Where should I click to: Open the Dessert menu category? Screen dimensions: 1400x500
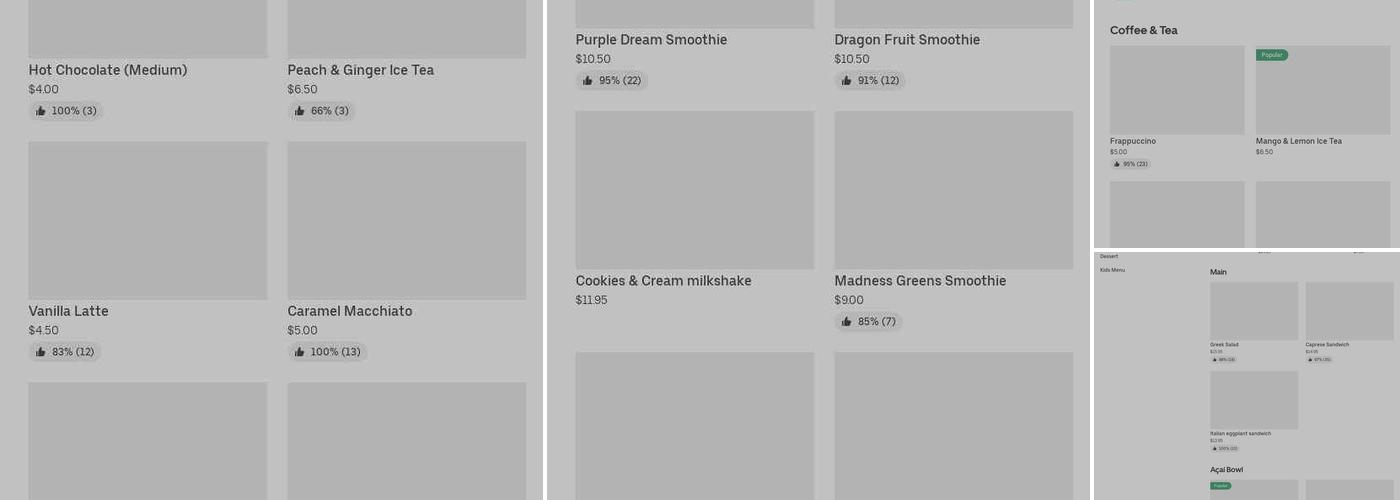(1109, 257)
